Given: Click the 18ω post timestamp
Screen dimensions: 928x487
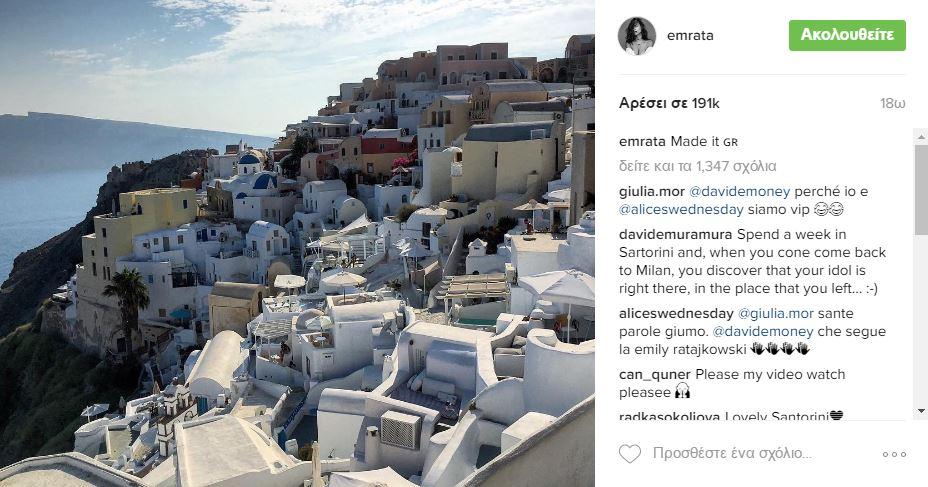Looking at the screenshot, I should [892, 104].
